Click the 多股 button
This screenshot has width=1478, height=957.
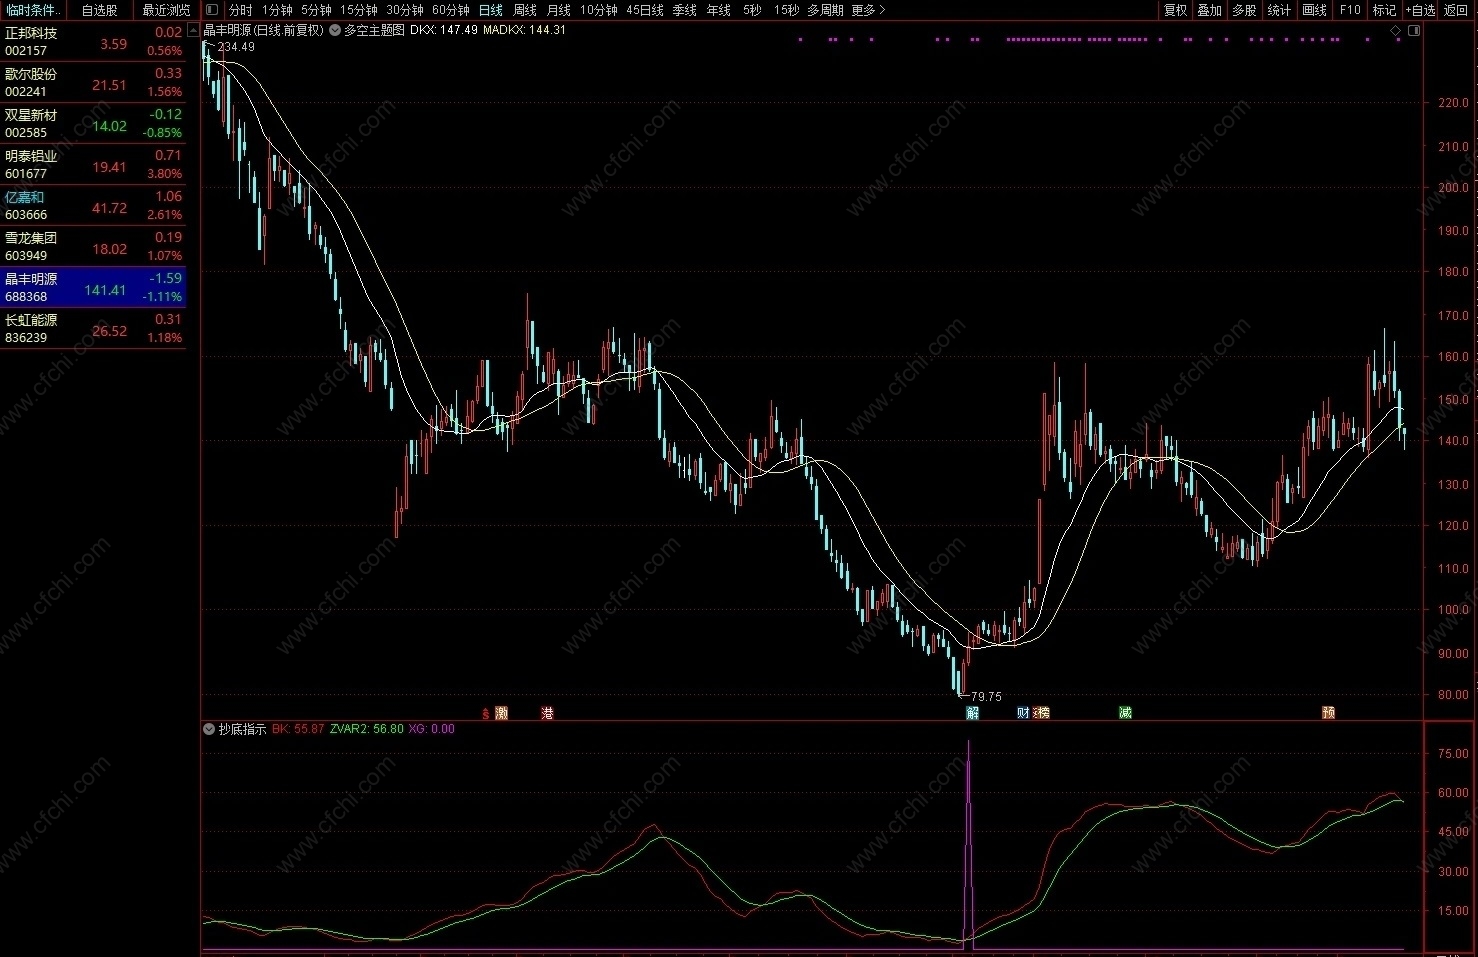click(x=1244, y=10)
